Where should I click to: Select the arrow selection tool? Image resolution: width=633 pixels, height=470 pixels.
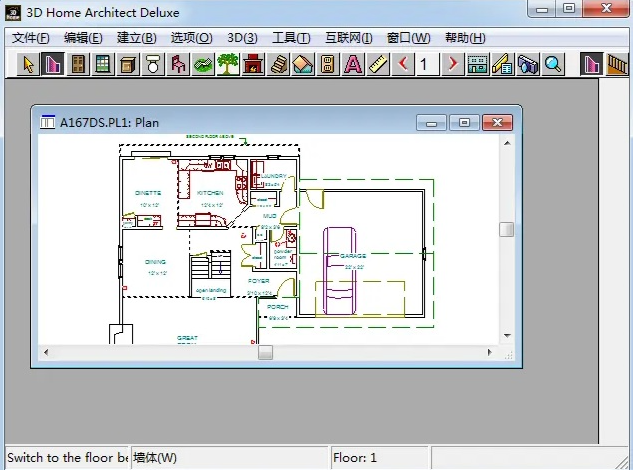coord(28,65)
